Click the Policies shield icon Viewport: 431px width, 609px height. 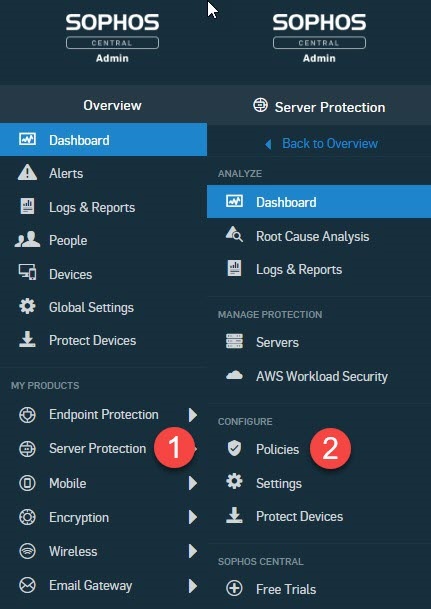[x=235, y=448]
